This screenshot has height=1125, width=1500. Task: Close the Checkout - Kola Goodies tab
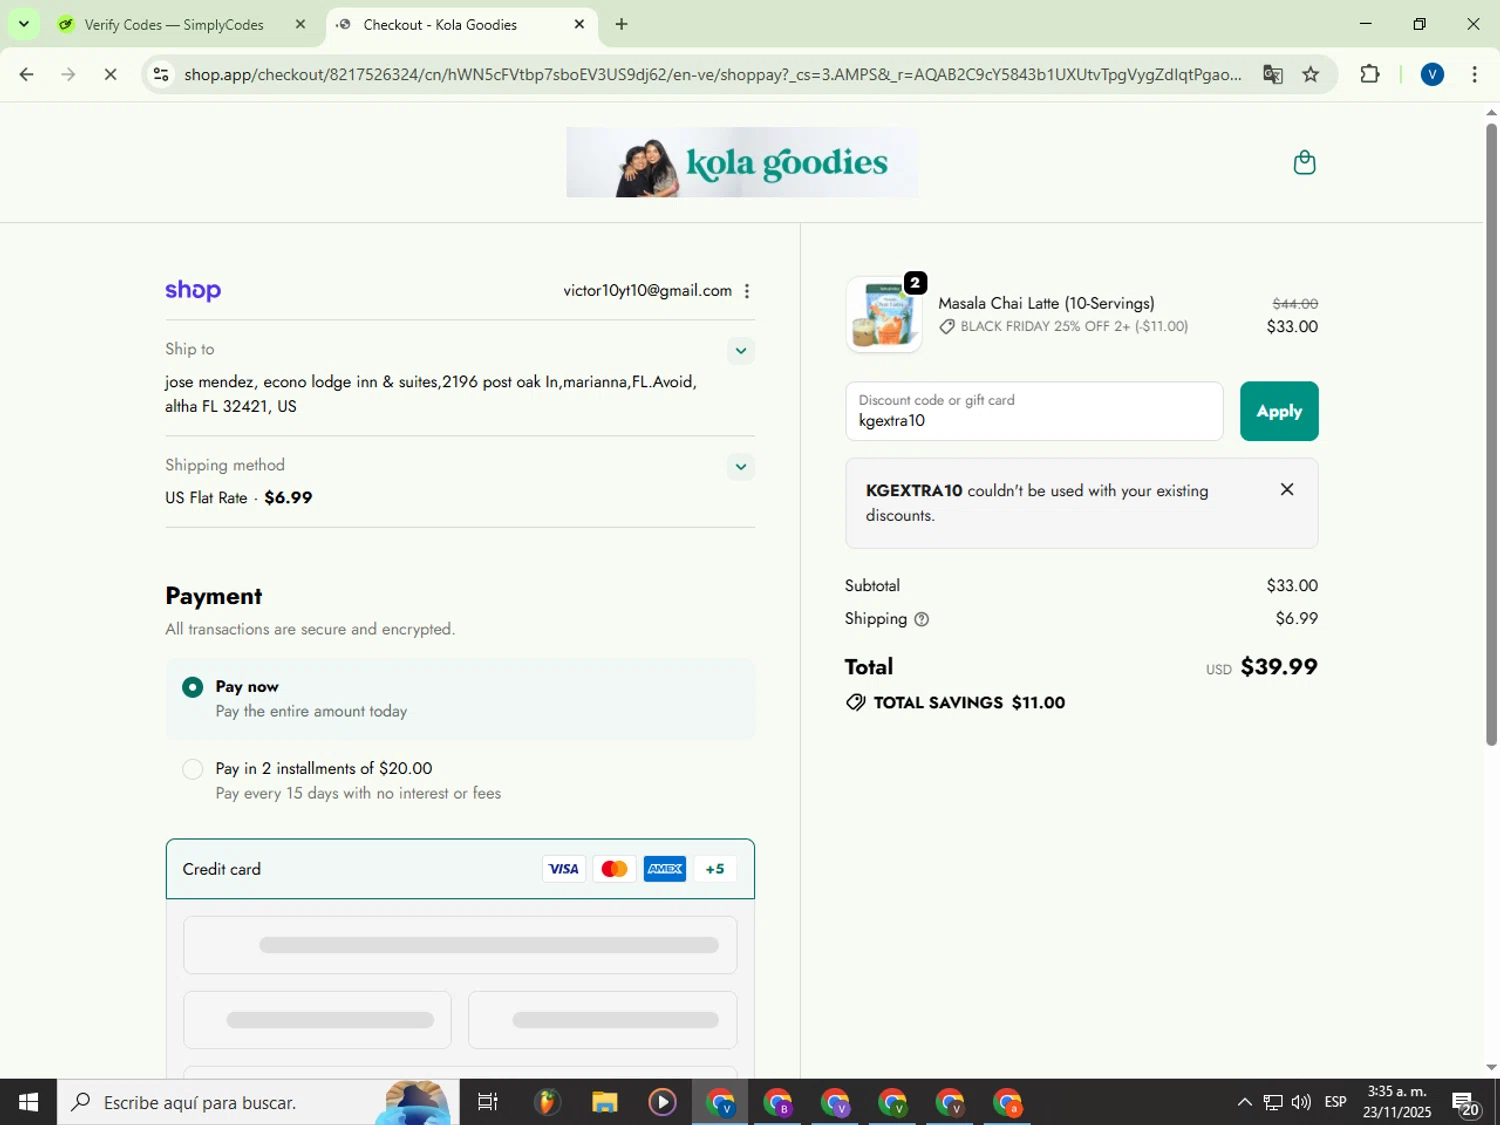coord(579,24)
